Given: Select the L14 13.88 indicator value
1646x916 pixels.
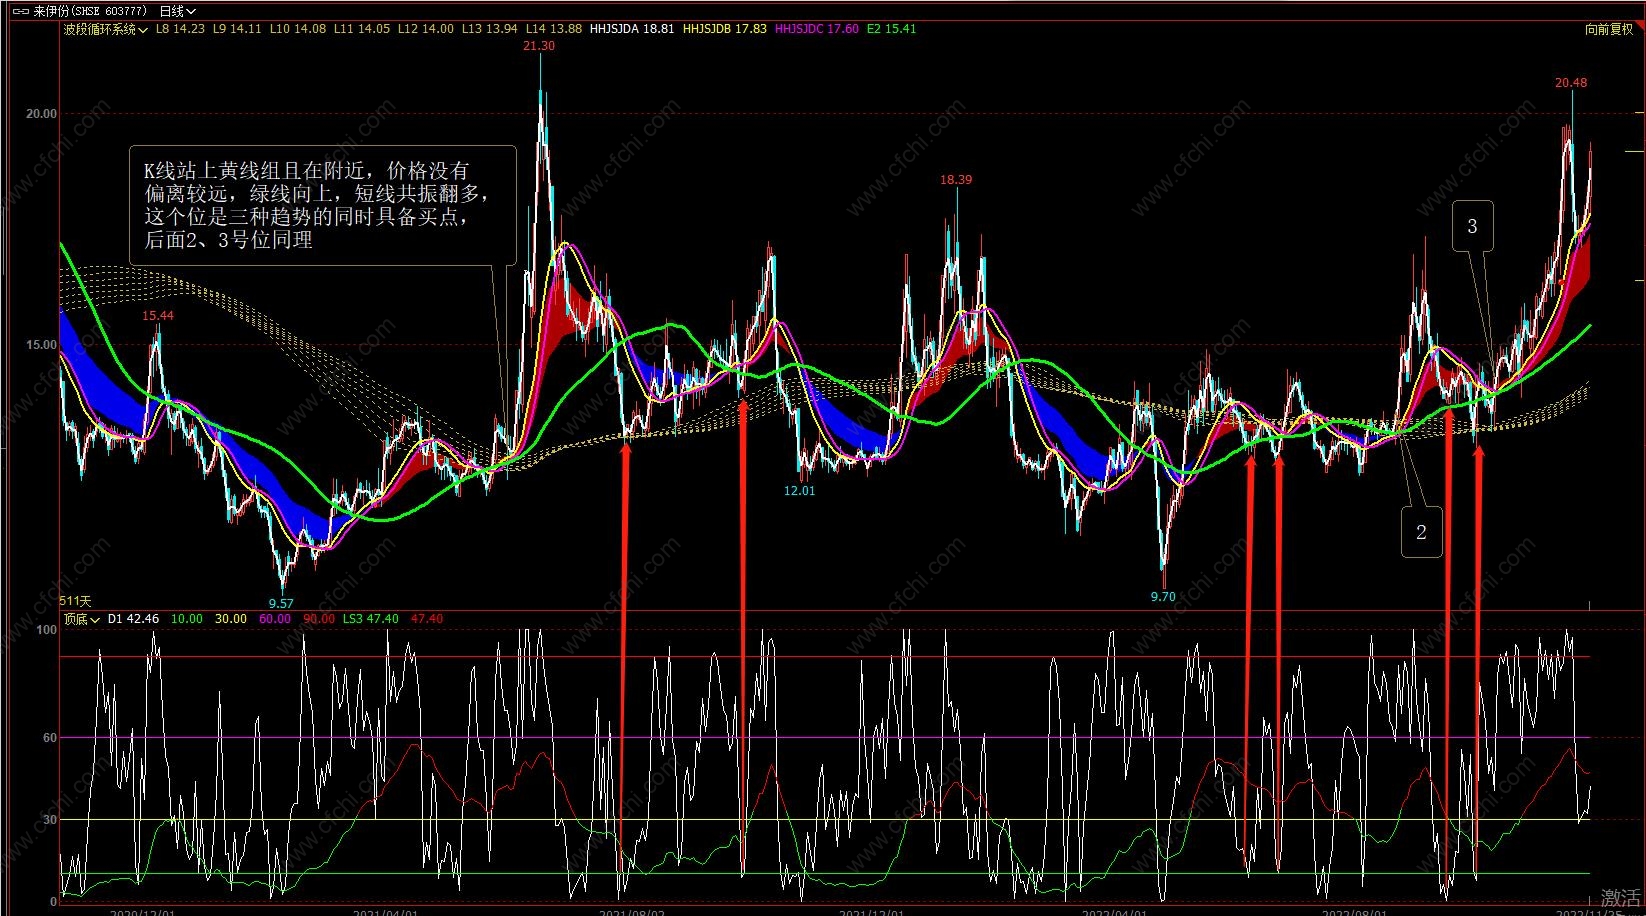Looking at the screenshot, I should pyautogui.click(x=554, y=29).
